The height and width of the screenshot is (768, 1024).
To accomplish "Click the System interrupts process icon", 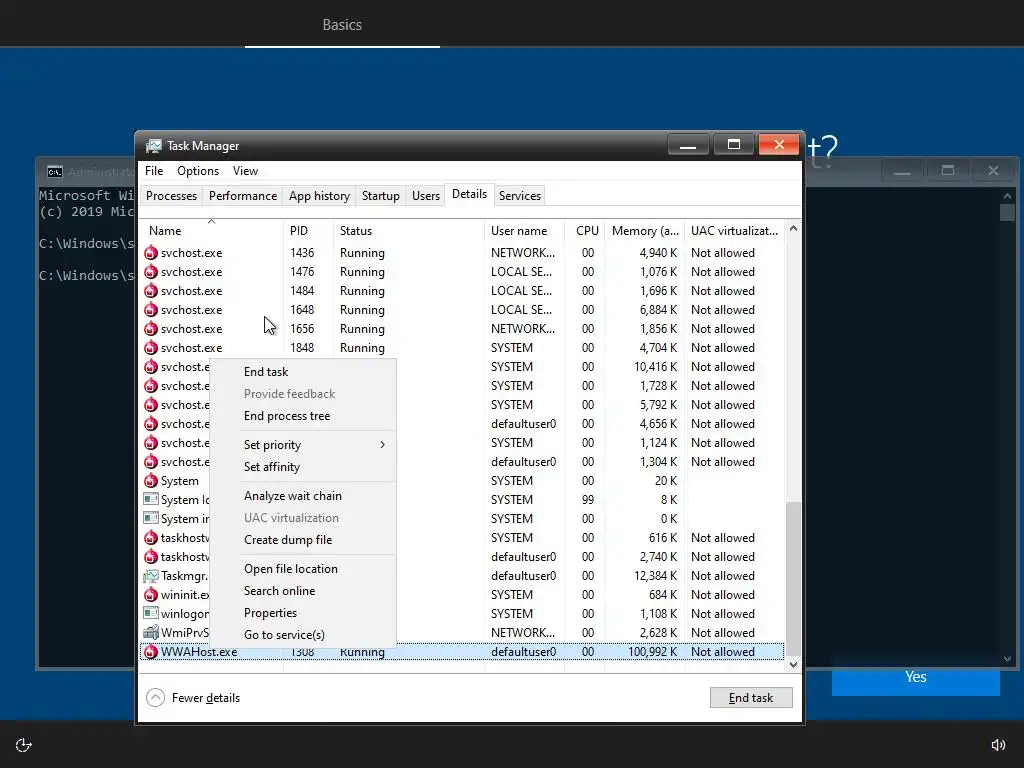I will click(x=151, y=519).
